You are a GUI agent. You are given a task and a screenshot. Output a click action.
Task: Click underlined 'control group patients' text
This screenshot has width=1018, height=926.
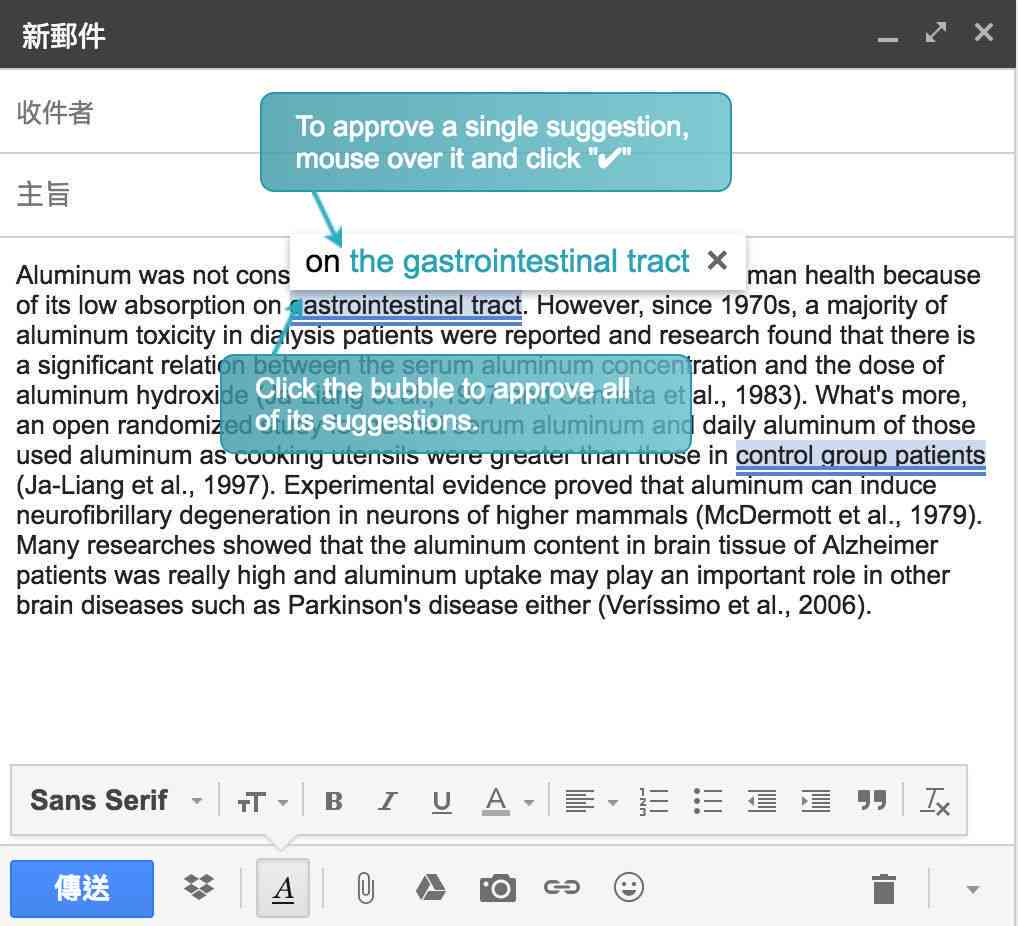click(860, 456)
